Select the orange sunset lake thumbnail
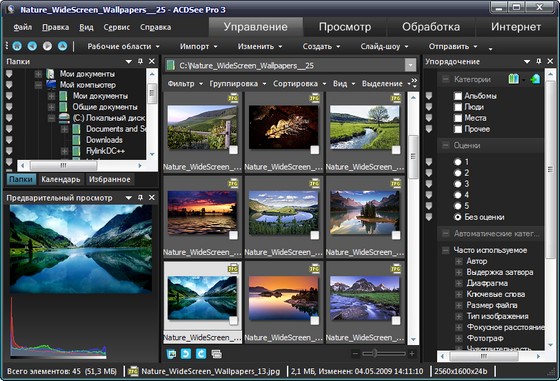This screenshot has height=381, width=560. pyautogui.click(x=284, y=298)
